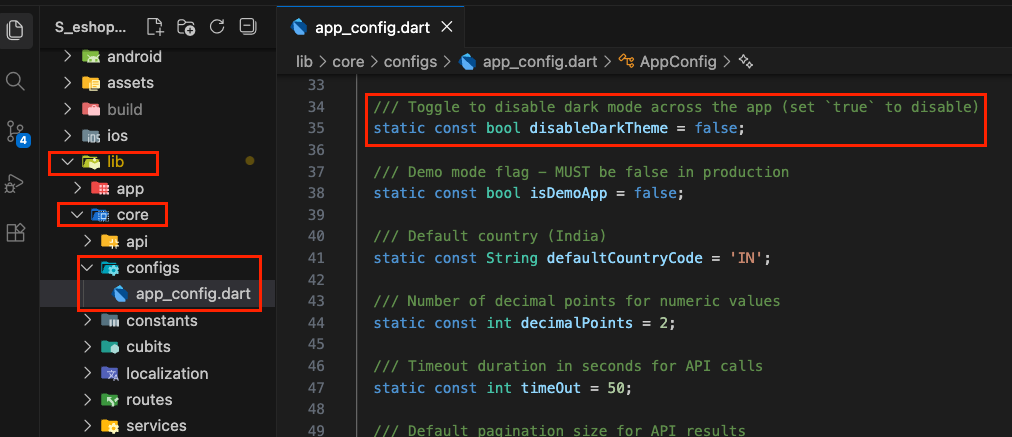Select app_config.dart in the file tree
1012x437 pixels.
[192, 294]
